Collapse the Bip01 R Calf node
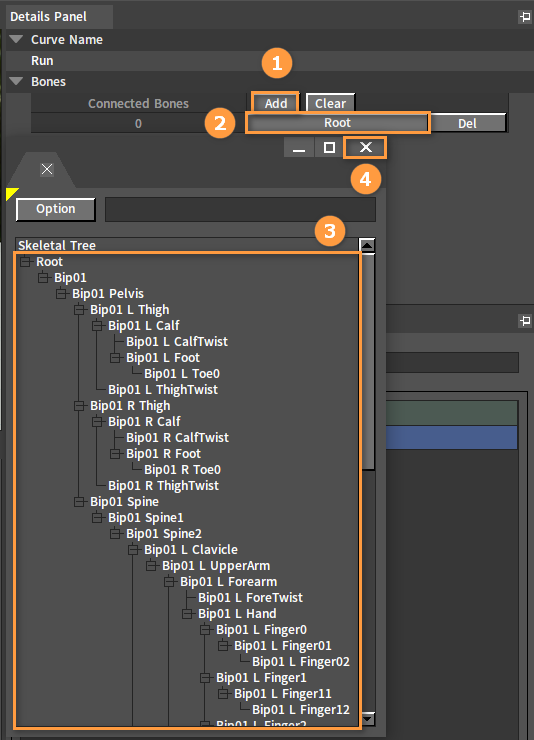 pos(97,422)
